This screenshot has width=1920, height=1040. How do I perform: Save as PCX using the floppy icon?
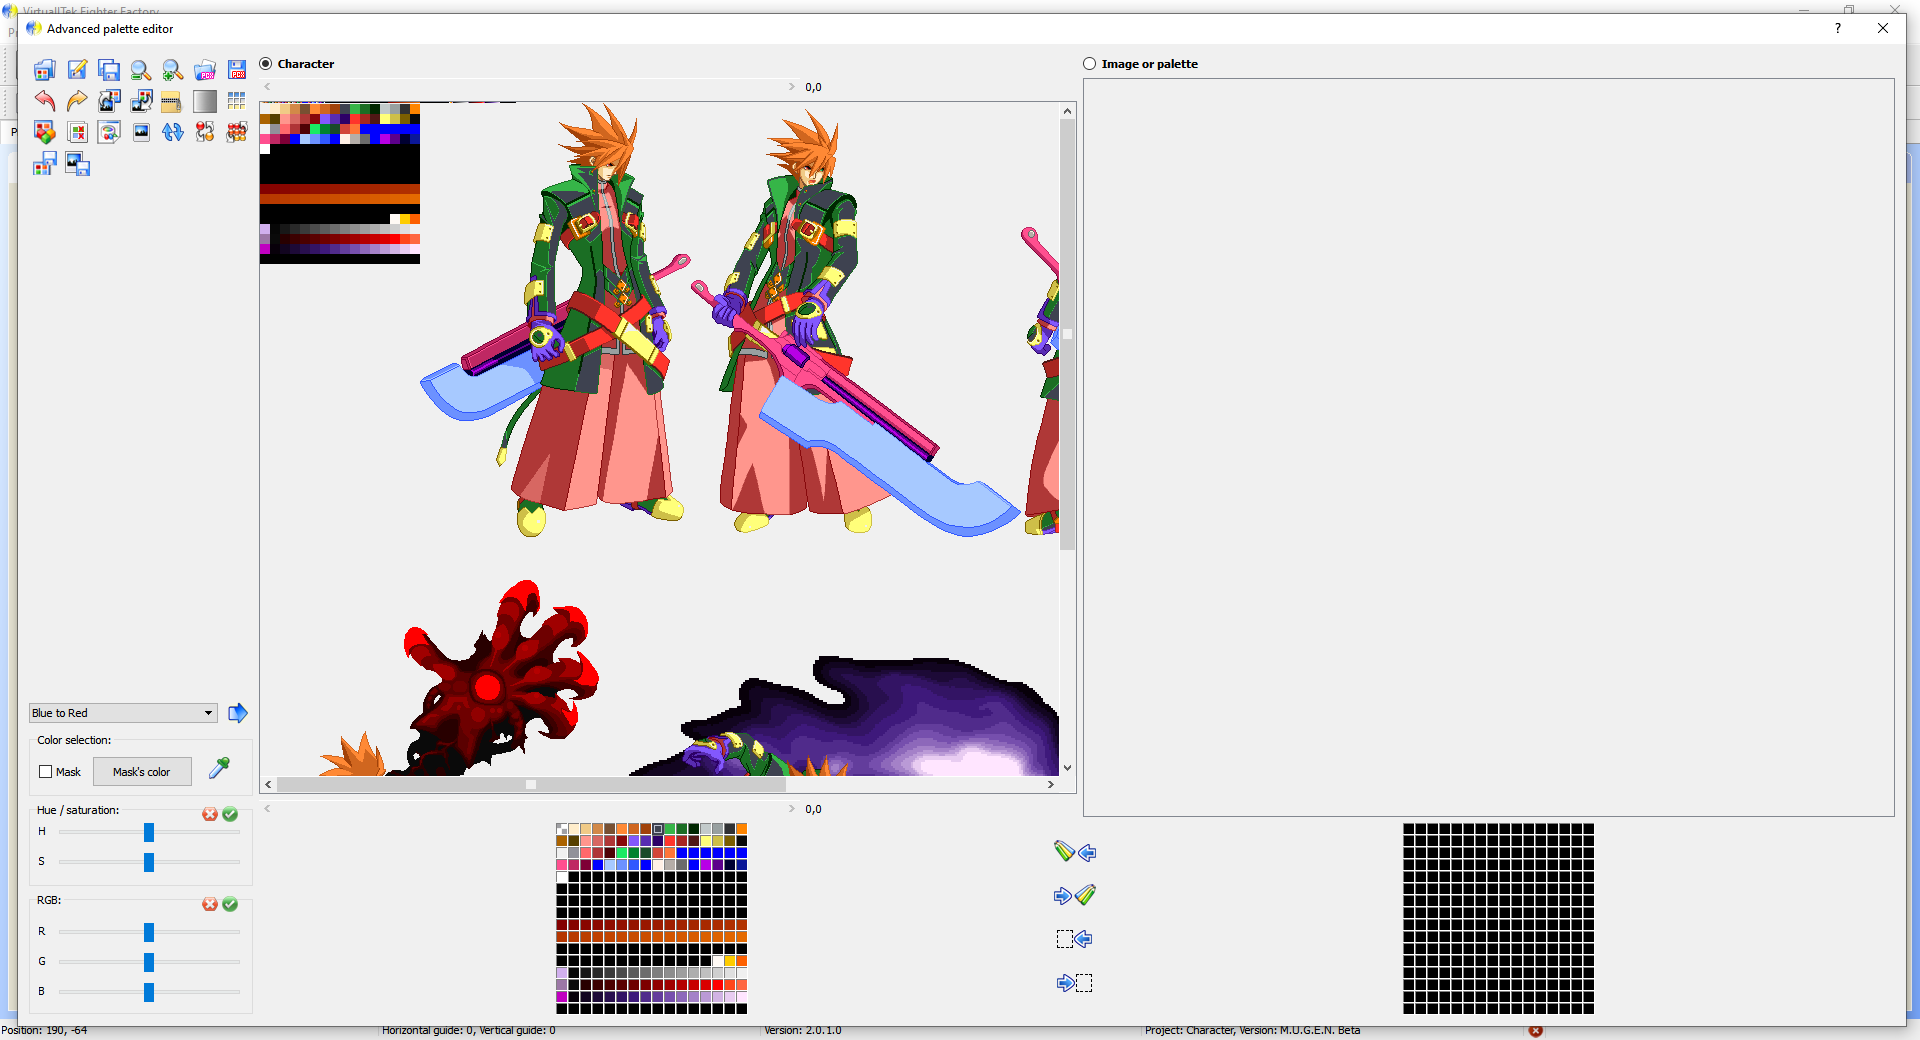(x=237, y=70)
